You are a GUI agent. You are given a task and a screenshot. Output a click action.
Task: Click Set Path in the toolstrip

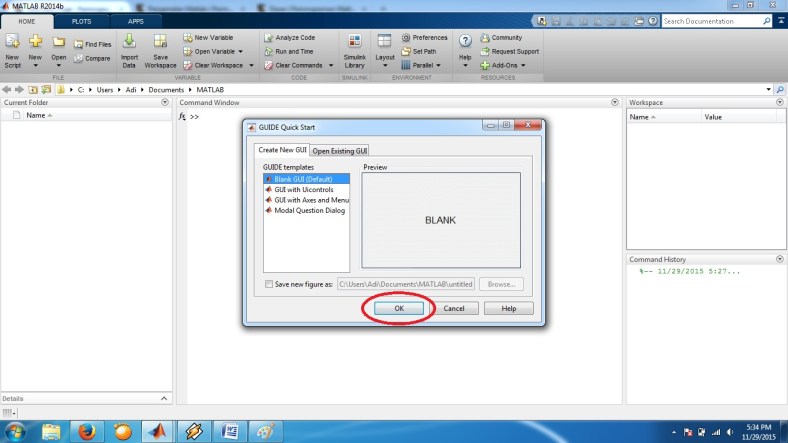tap(419, 51)
